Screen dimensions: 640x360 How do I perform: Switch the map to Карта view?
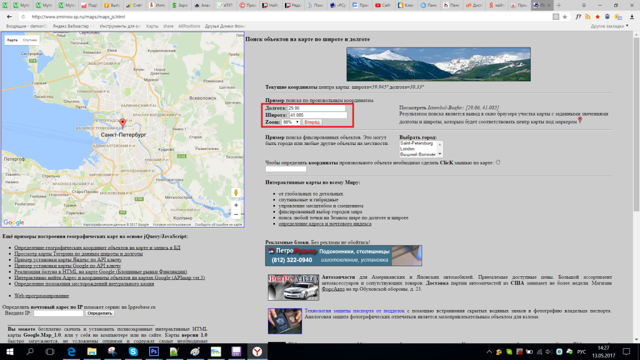coord(12,40)
